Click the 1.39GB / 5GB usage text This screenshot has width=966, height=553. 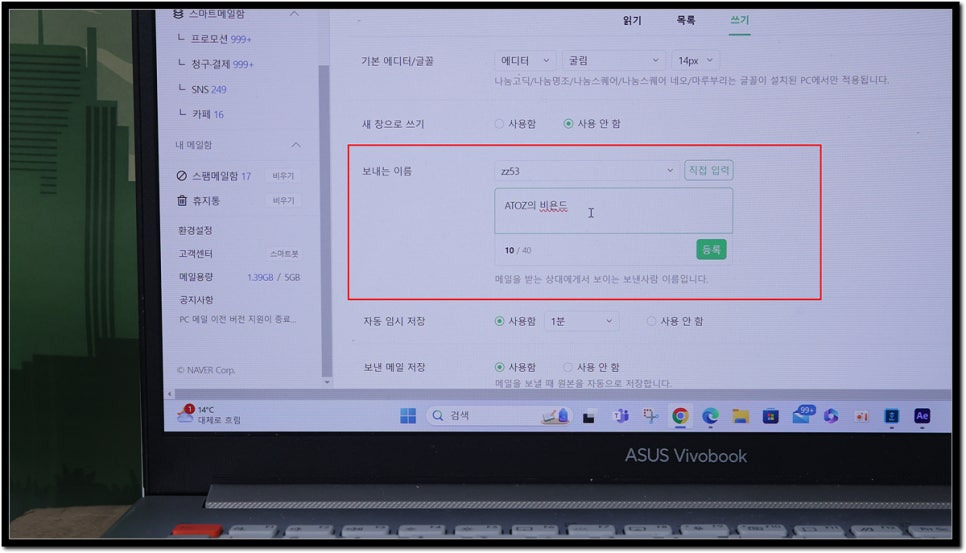274,278
